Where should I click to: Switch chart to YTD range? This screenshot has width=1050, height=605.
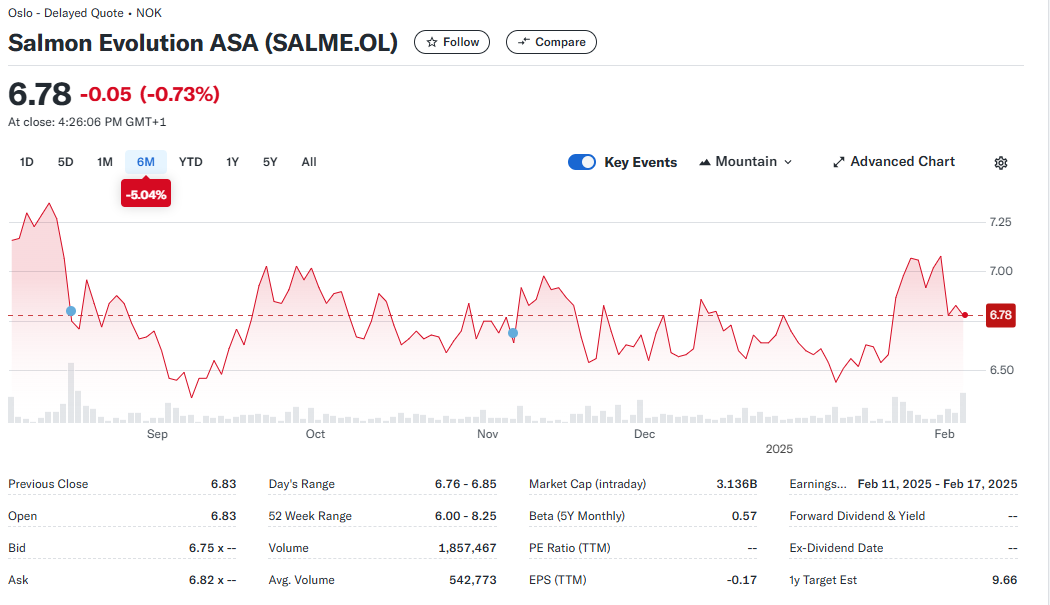tap(190, 162)
